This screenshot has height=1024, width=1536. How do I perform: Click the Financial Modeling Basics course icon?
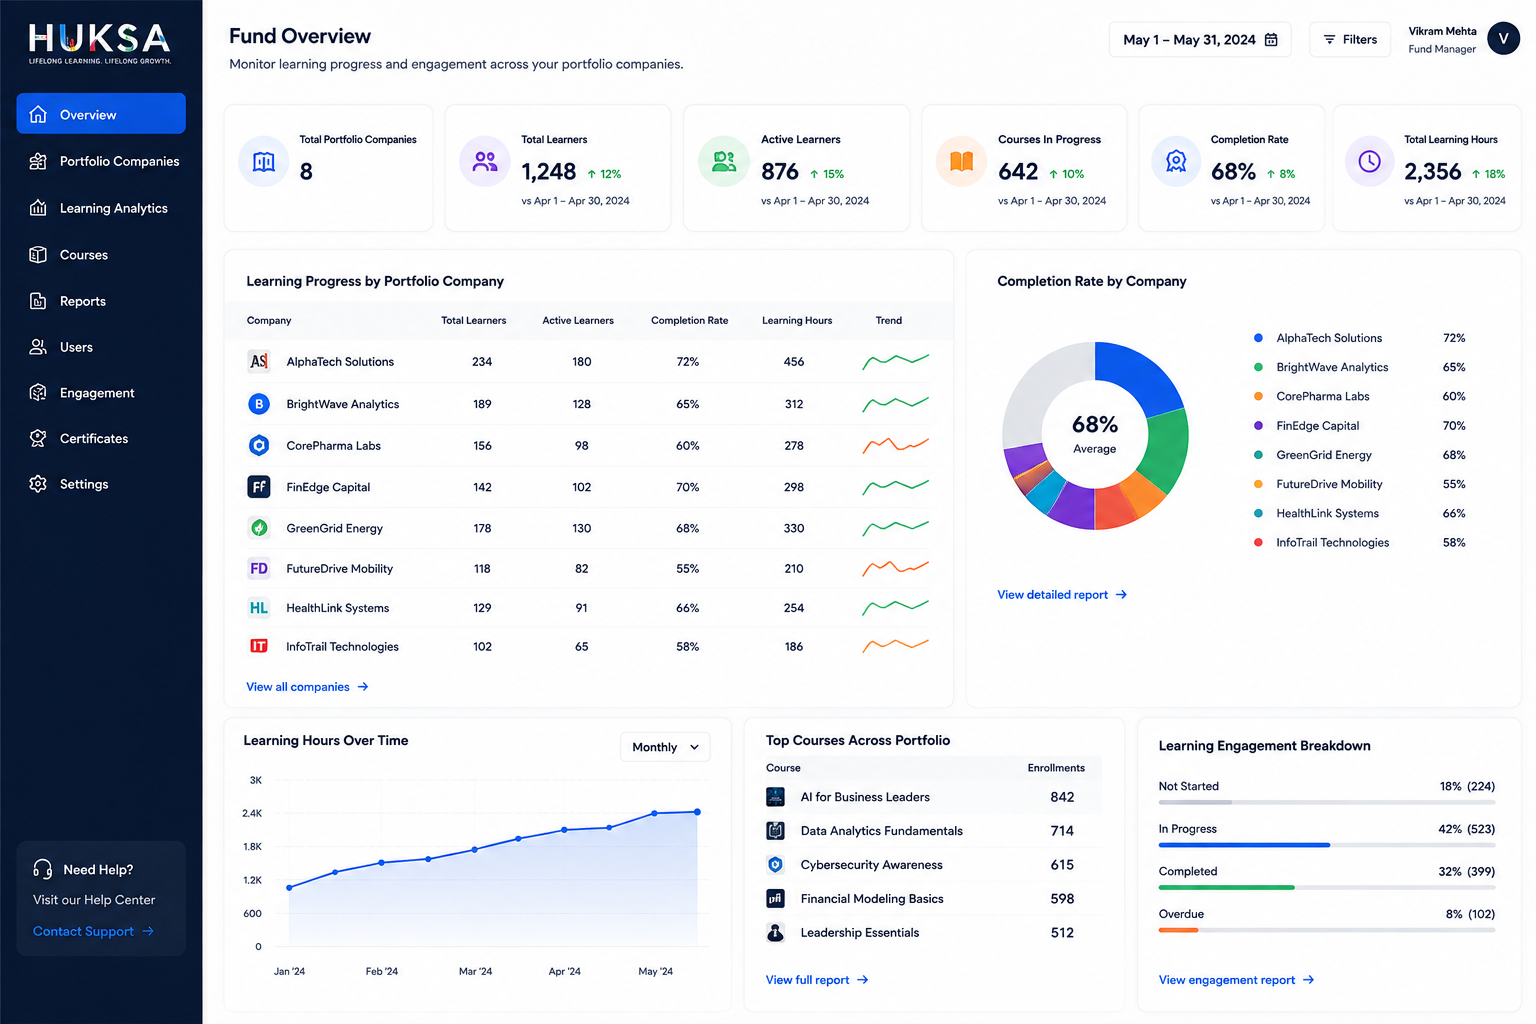[775, 898]
